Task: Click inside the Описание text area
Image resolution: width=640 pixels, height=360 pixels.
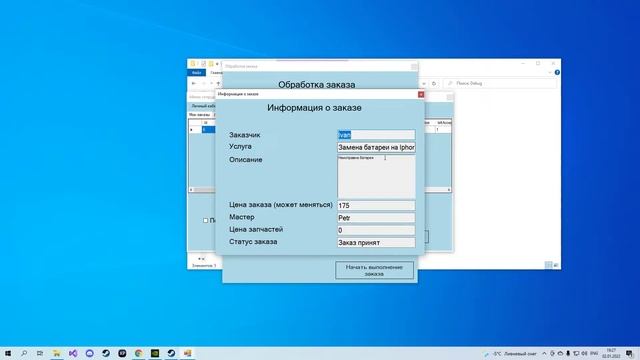Action: tap(376, 176)
